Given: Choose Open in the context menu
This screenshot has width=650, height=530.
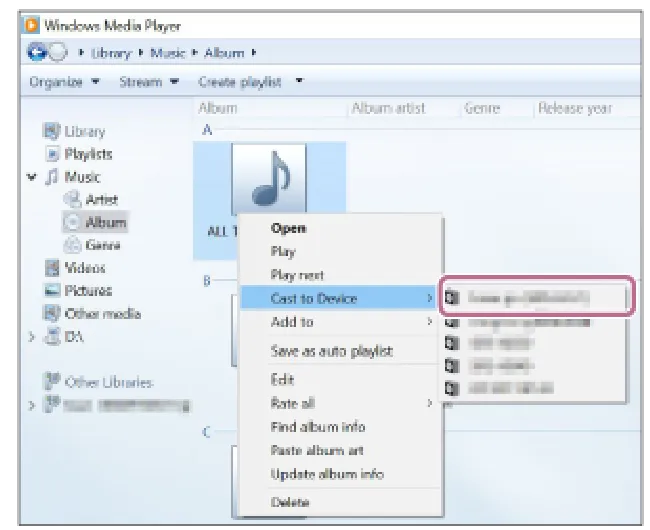Looking at the screenshot, I should click(x=338, y=228).
